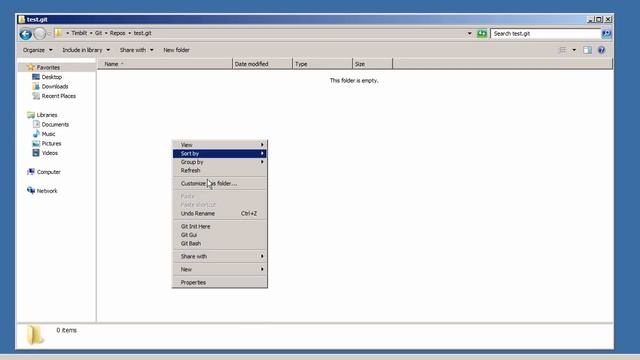
Task: Click the Forward navigation arrow
Action: pyautogui.click(x=40, y=34)
